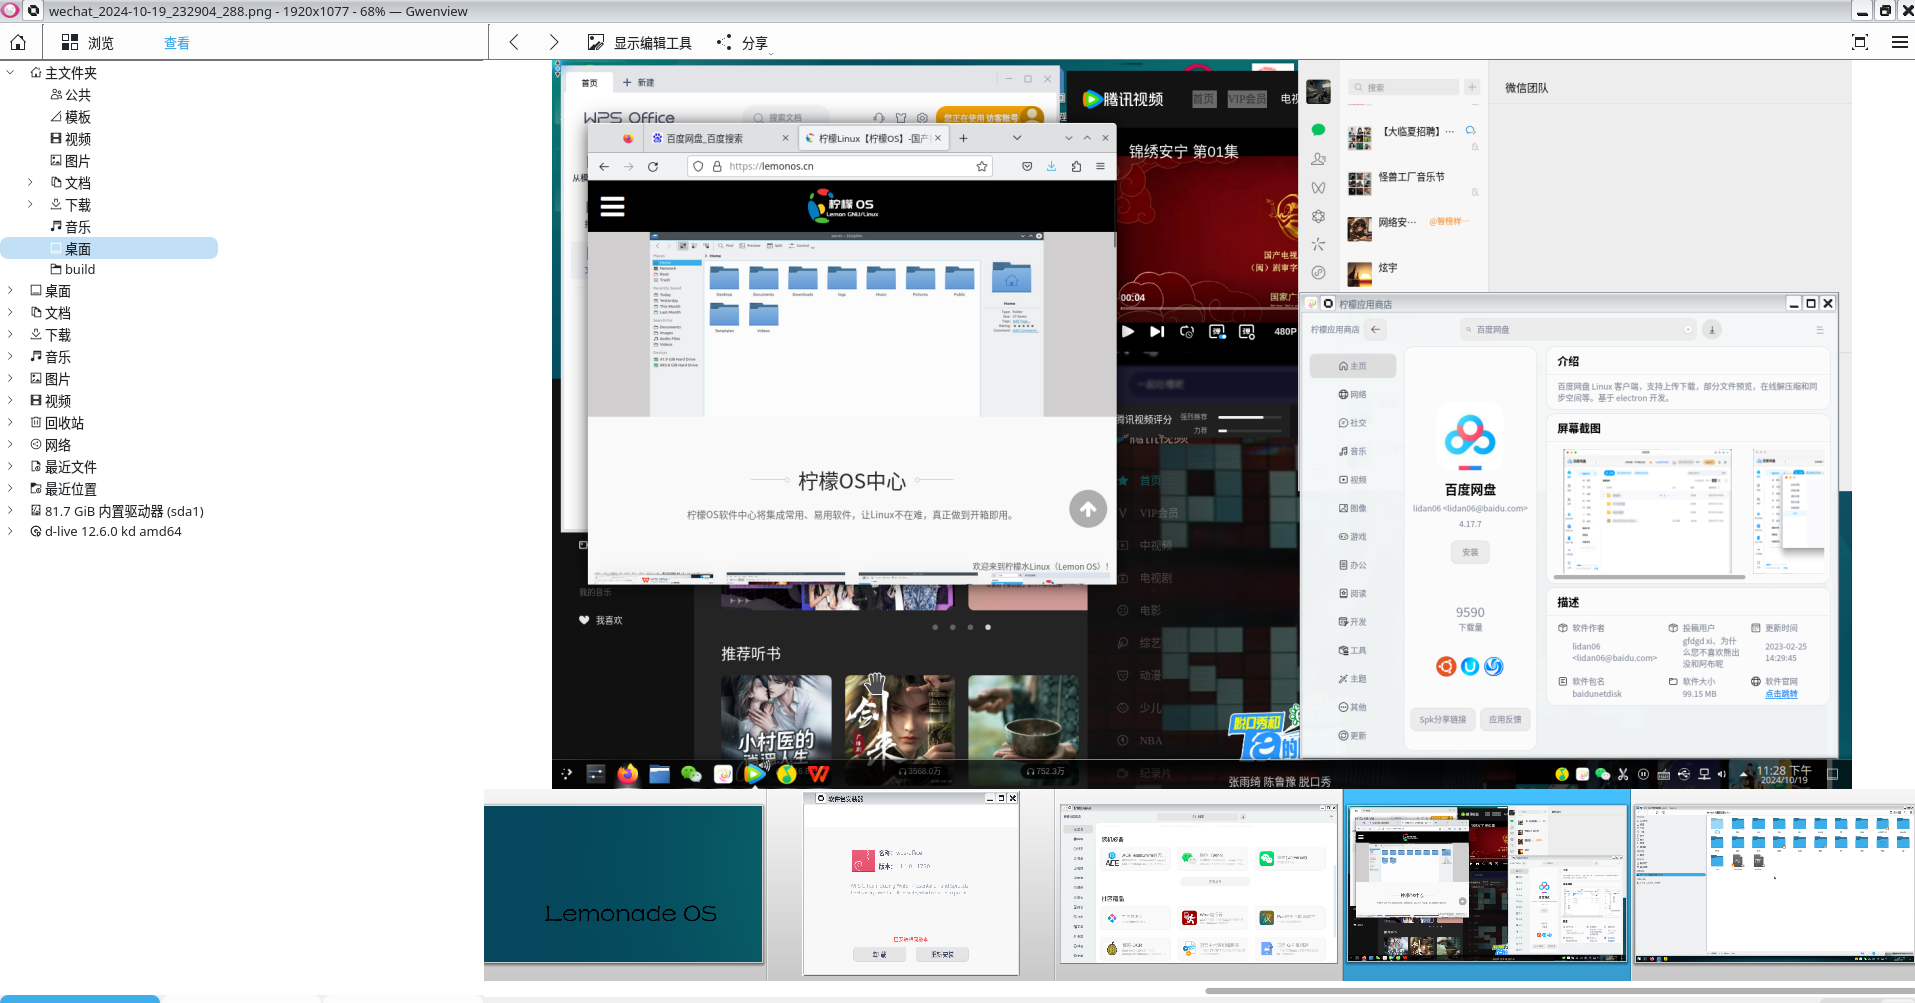Open the file manager folders thumbnail
The height and width of the screenshot is (1003, 1915).
[1774, 884]
